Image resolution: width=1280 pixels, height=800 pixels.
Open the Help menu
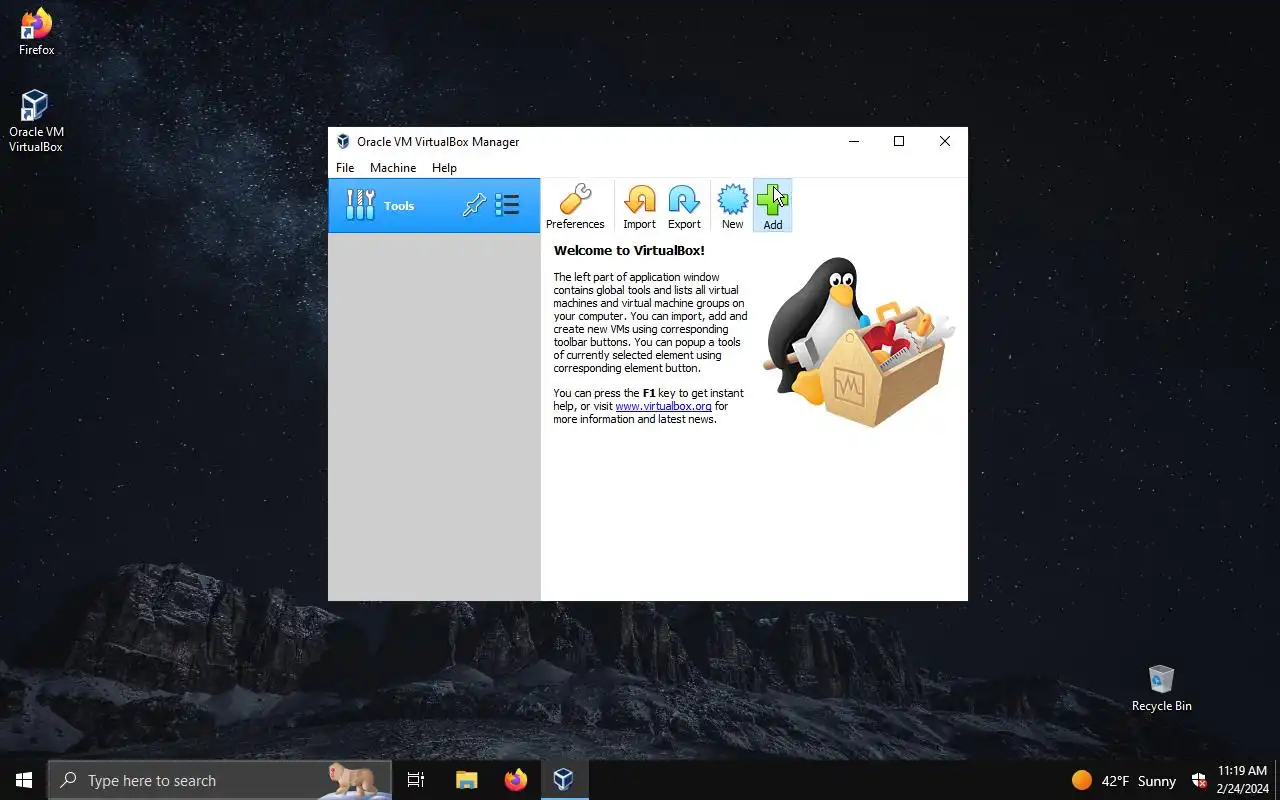click(444, 168)
